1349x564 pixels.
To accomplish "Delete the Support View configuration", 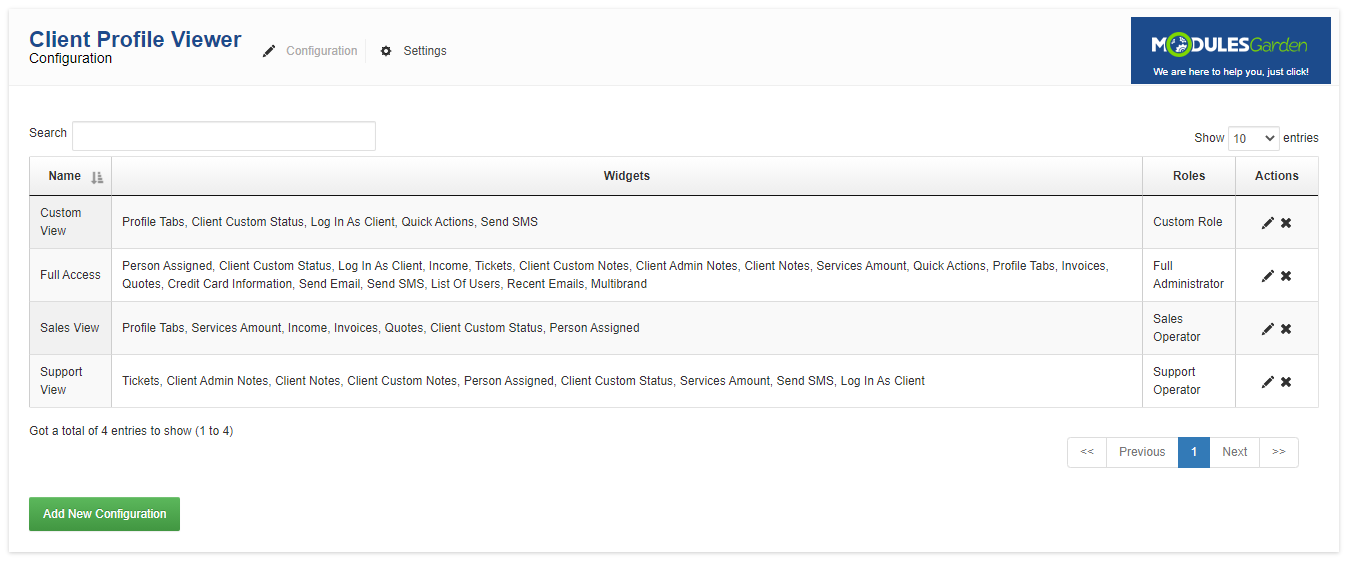I will (x=1286, y=382).
